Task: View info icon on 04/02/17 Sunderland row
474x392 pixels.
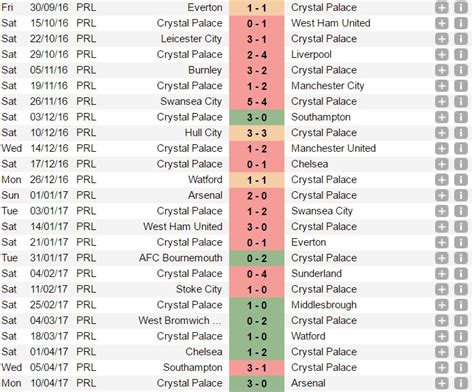Action: pos(461,274)
